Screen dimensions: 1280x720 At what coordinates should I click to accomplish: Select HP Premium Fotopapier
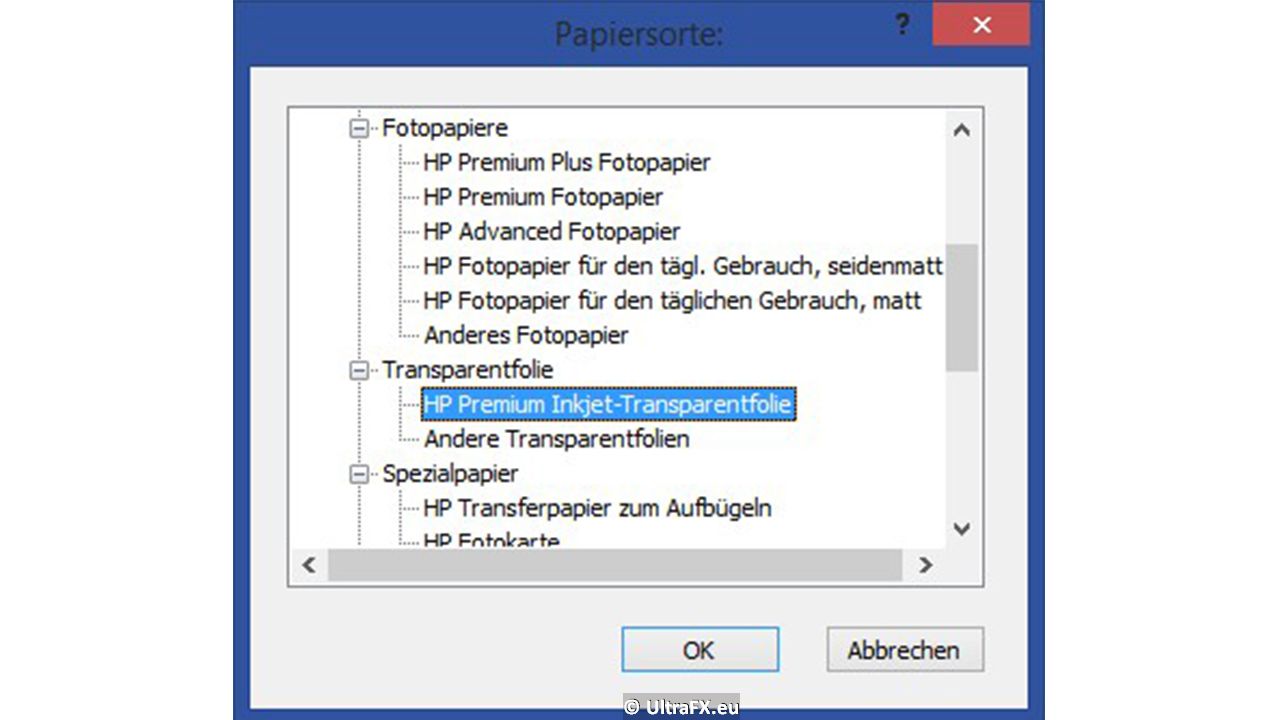(543, 197)
